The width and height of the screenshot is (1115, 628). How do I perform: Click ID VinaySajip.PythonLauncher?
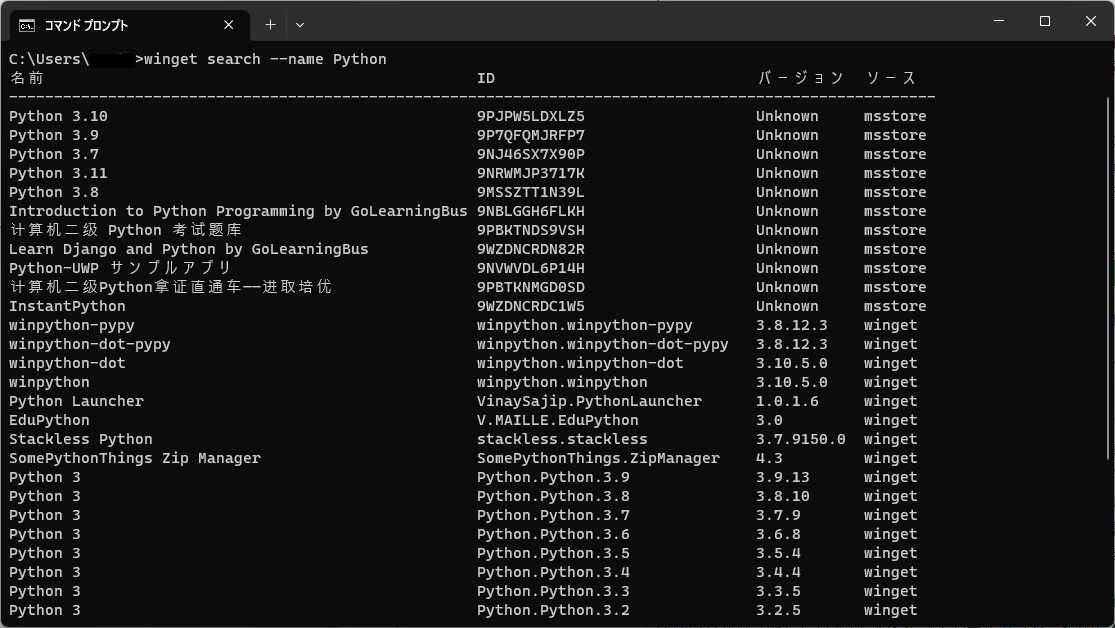[589, 401]
